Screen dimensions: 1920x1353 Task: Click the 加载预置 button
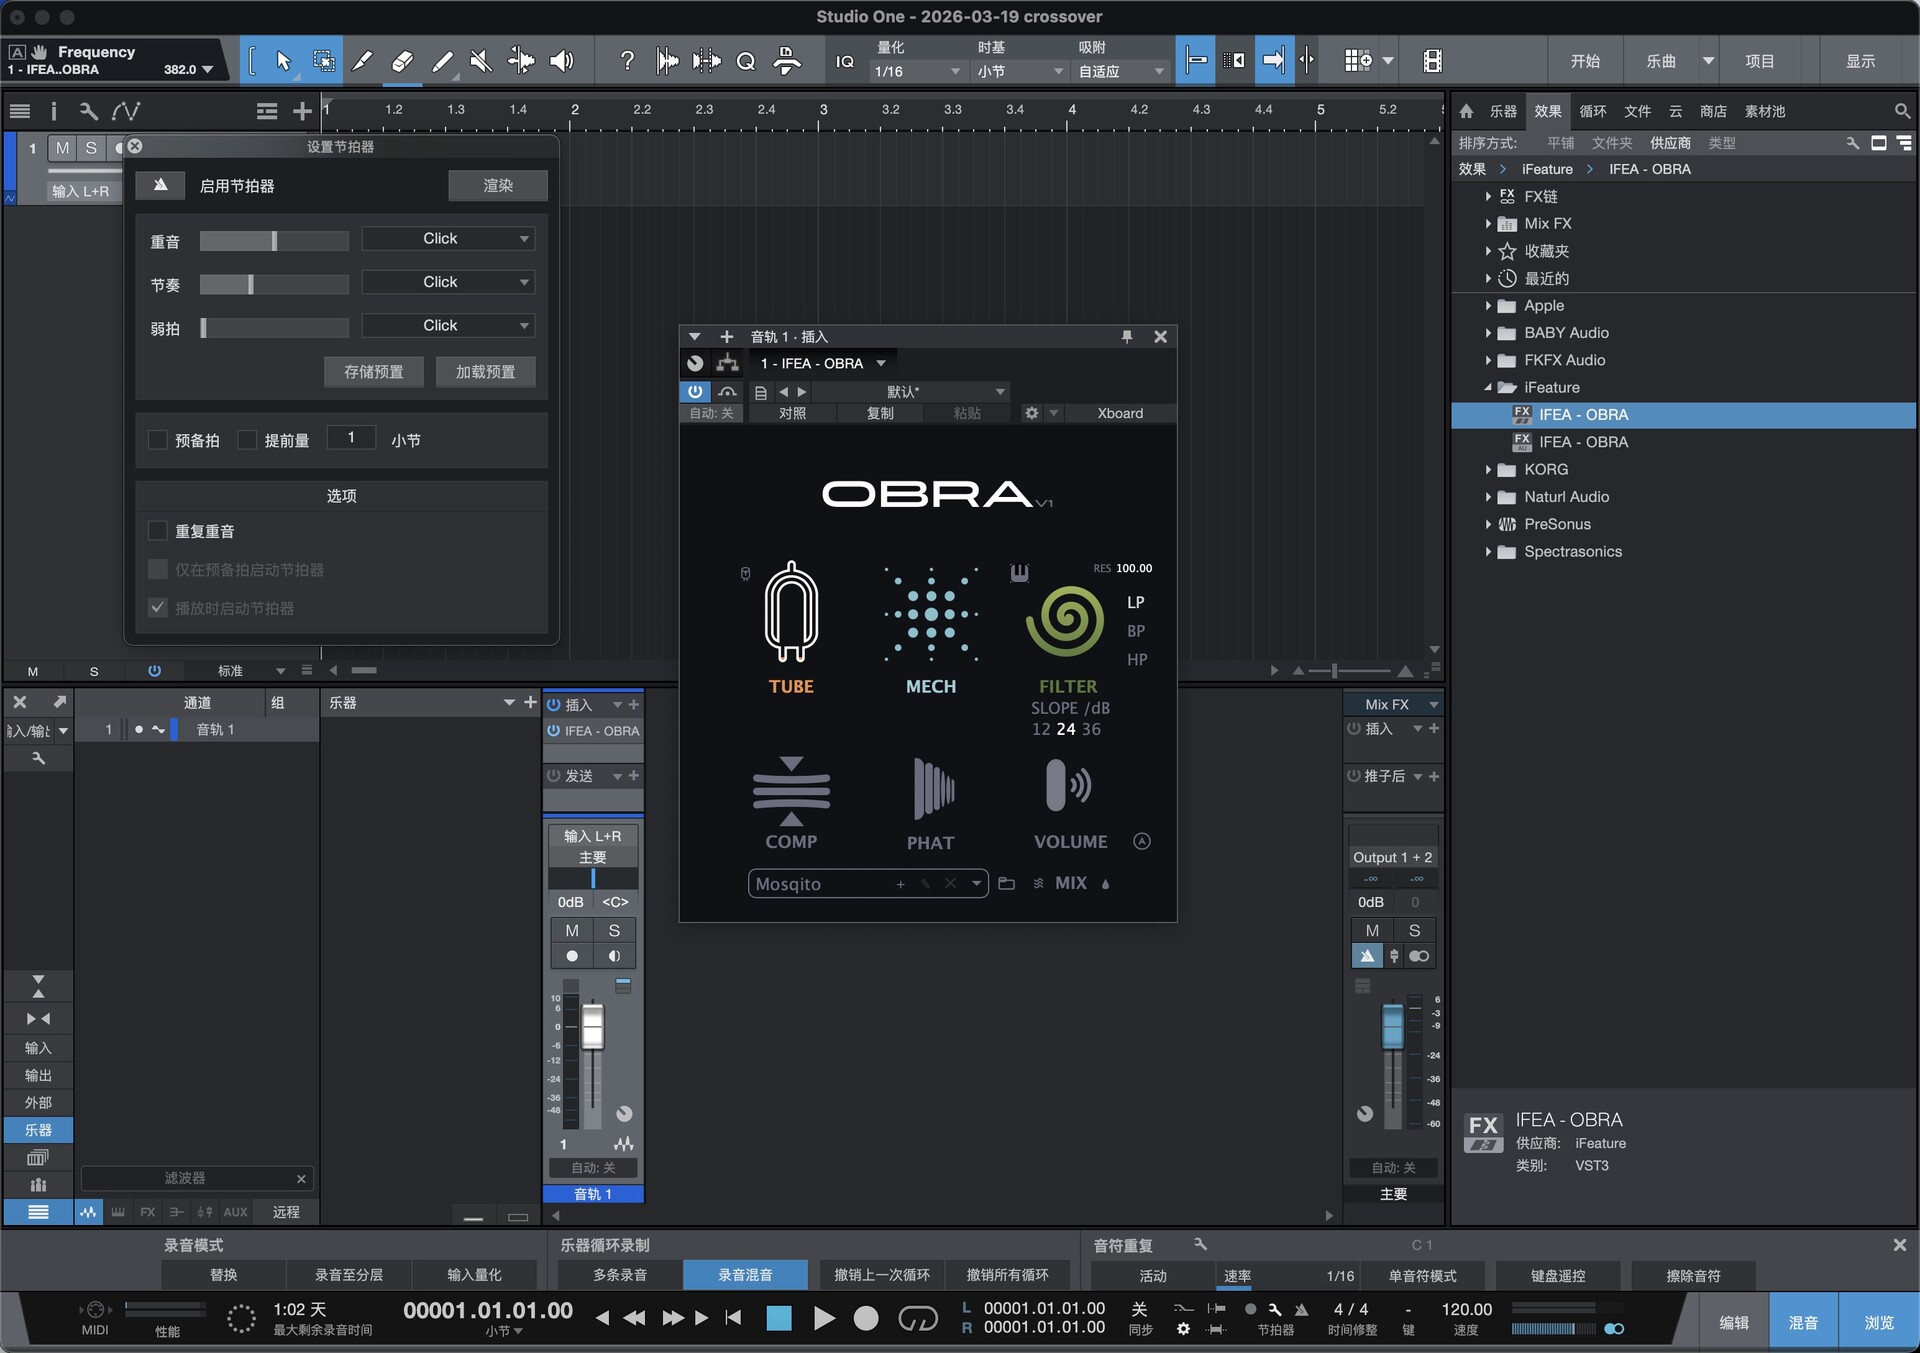(485, 372)
